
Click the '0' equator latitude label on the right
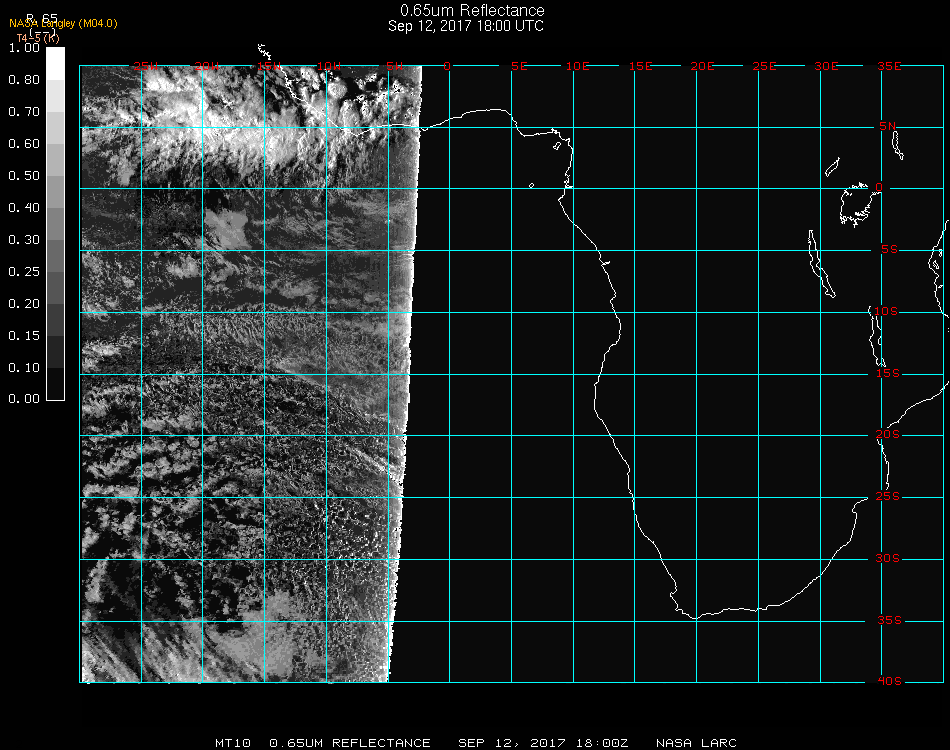[x=879, y=187]
